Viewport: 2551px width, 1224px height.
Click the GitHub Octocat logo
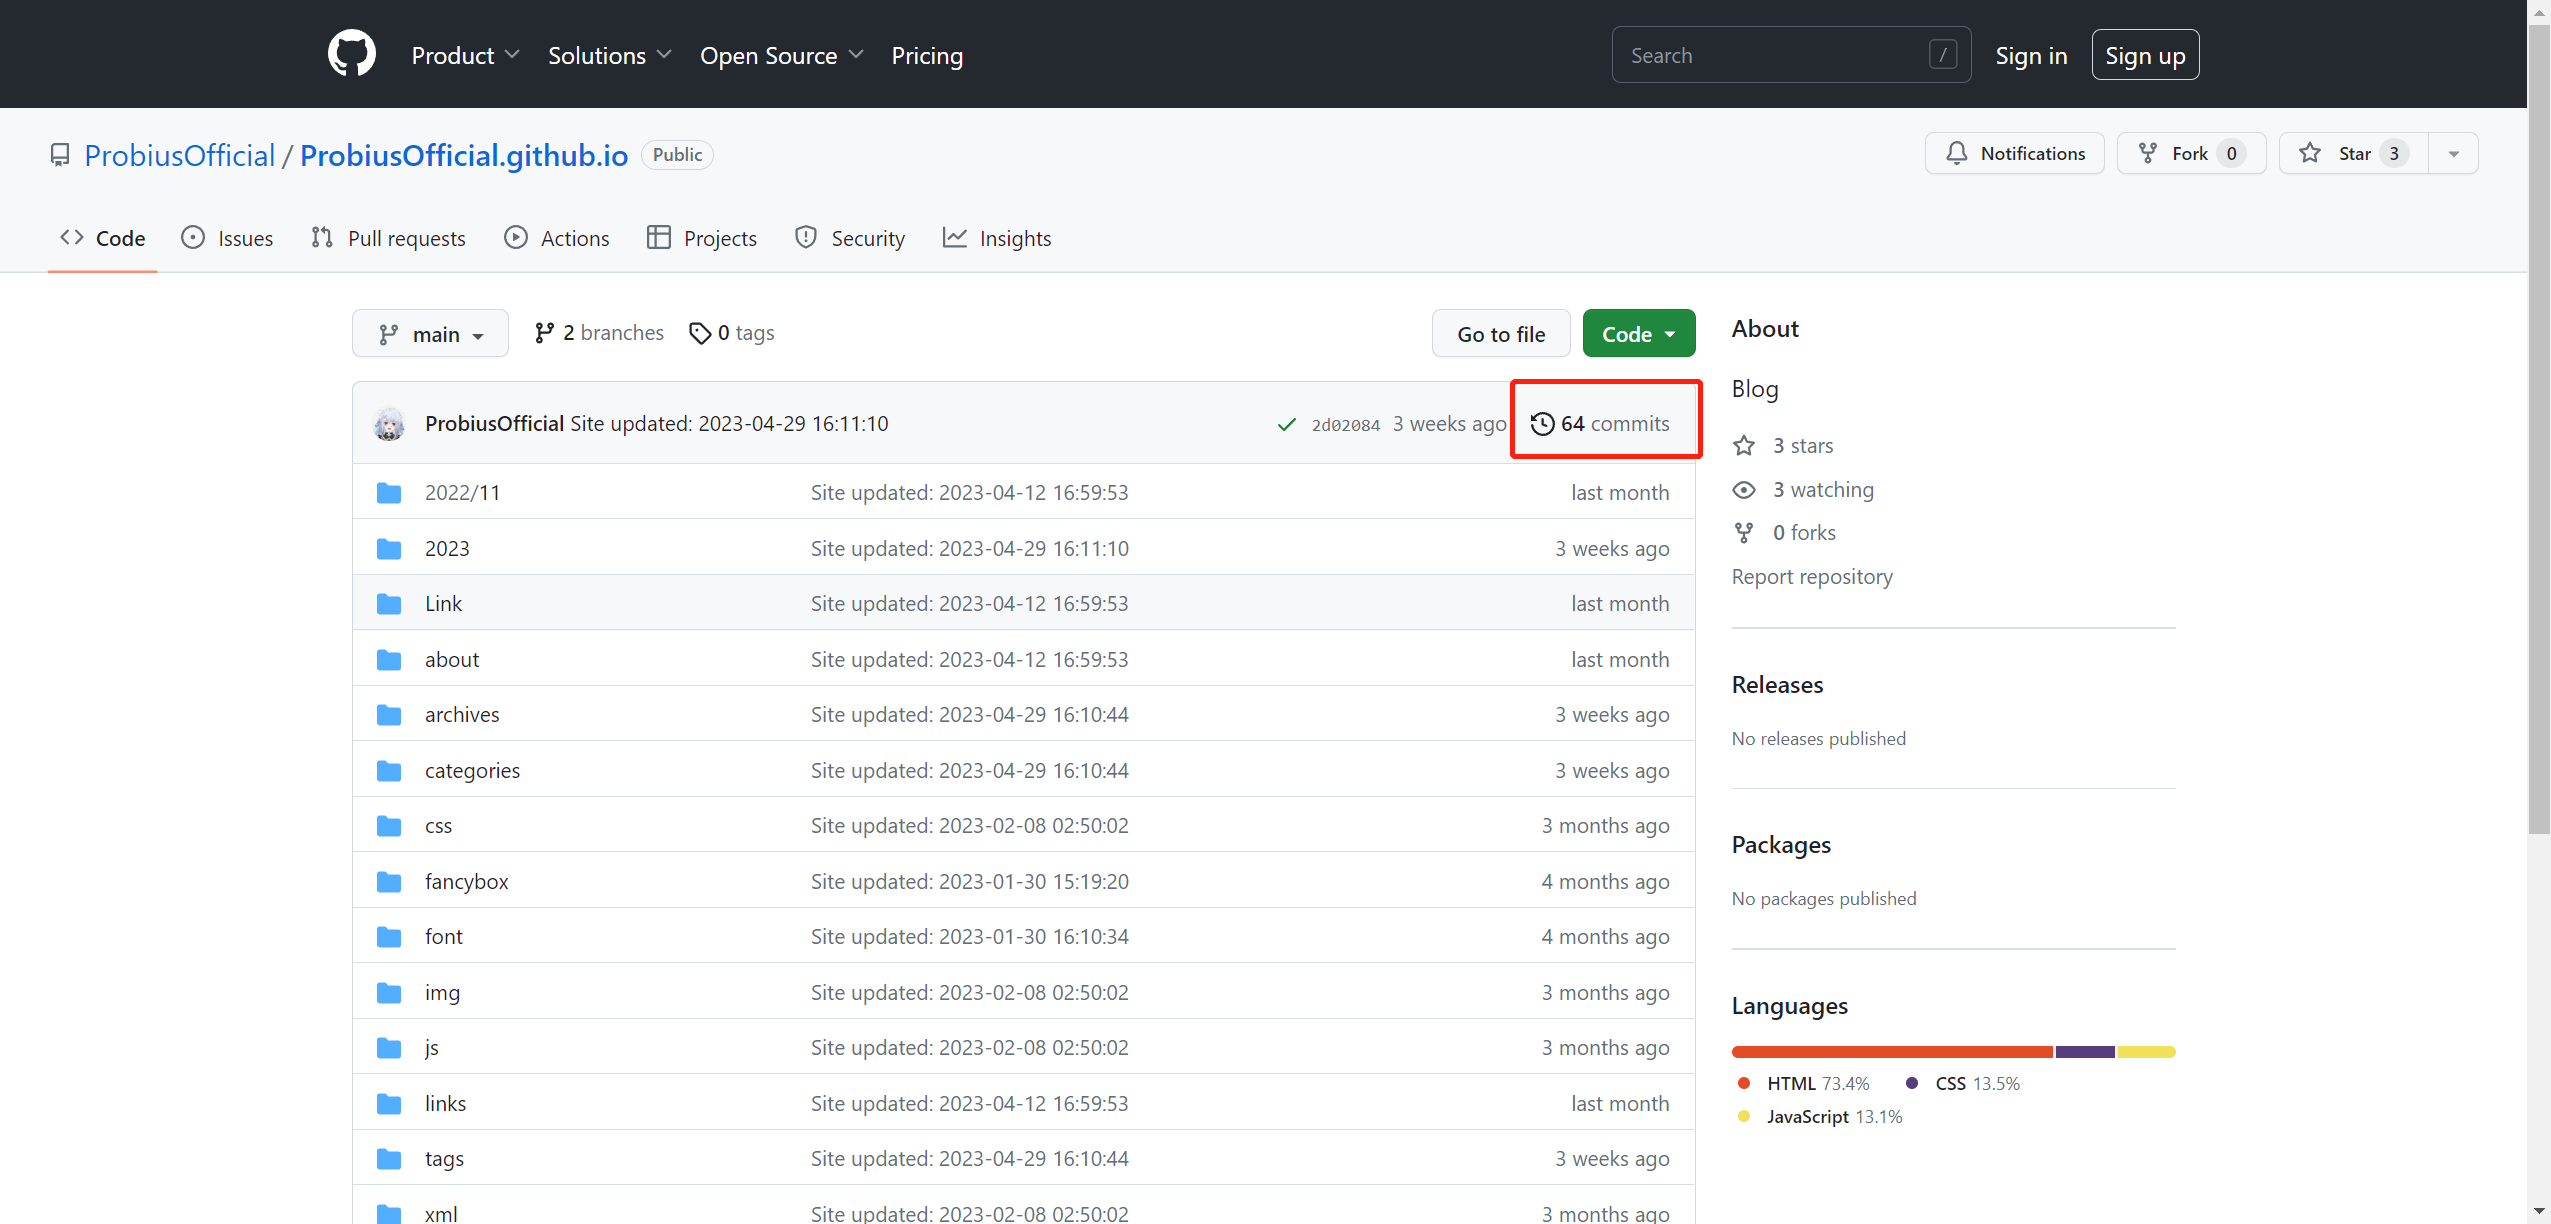[x=351, y=54]
